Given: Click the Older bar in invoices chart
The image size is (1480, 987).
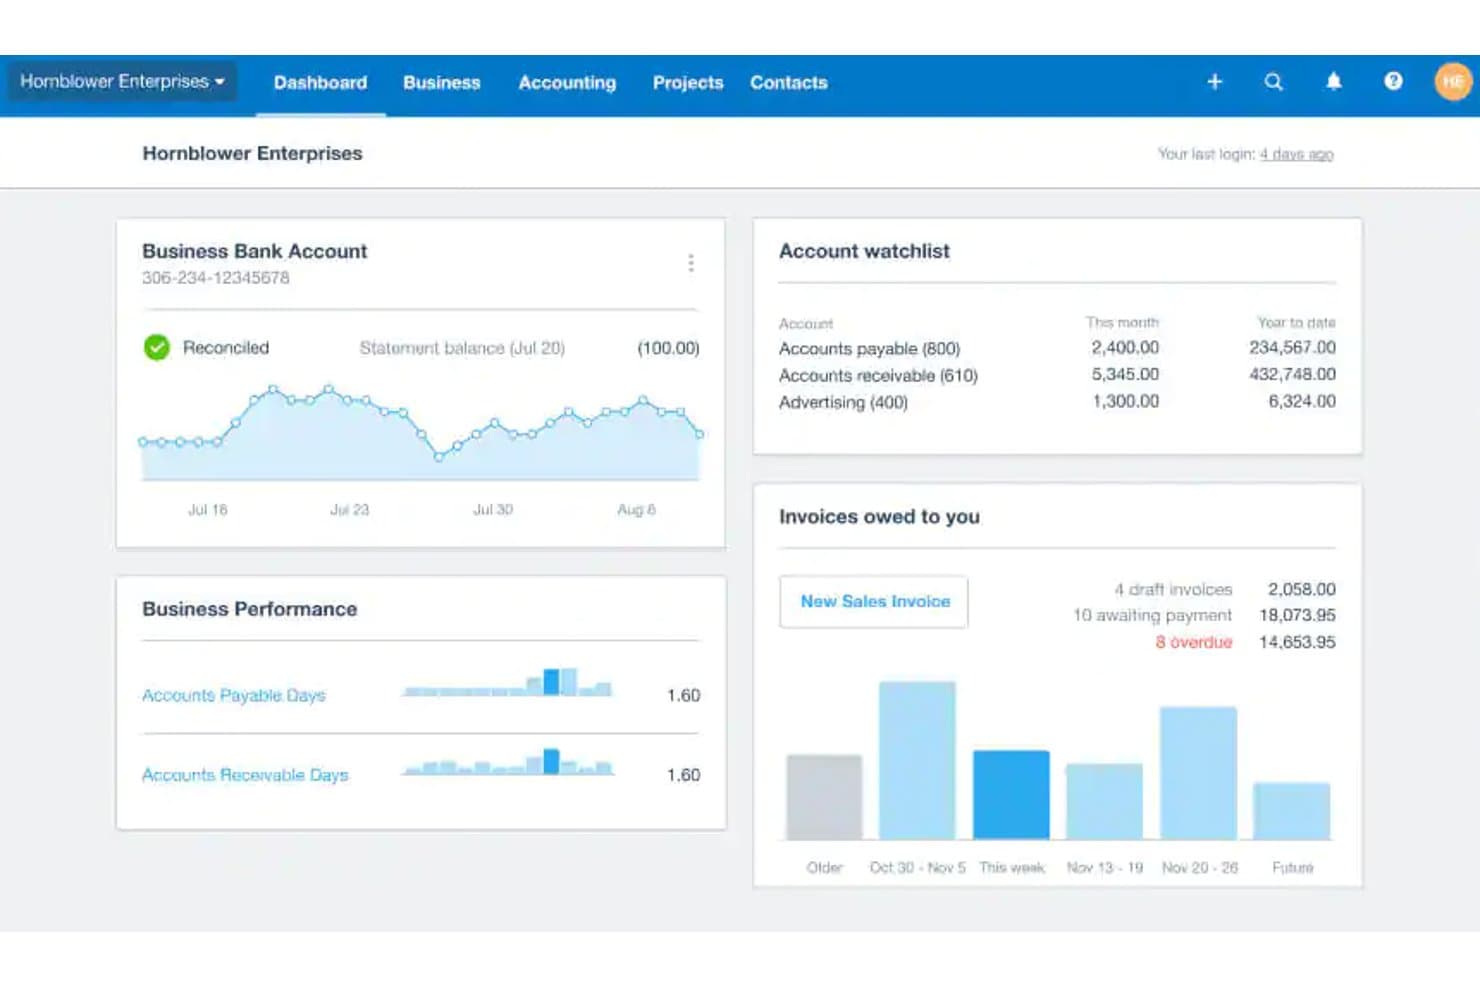Looking at the screenshot, I should point(824,797).
